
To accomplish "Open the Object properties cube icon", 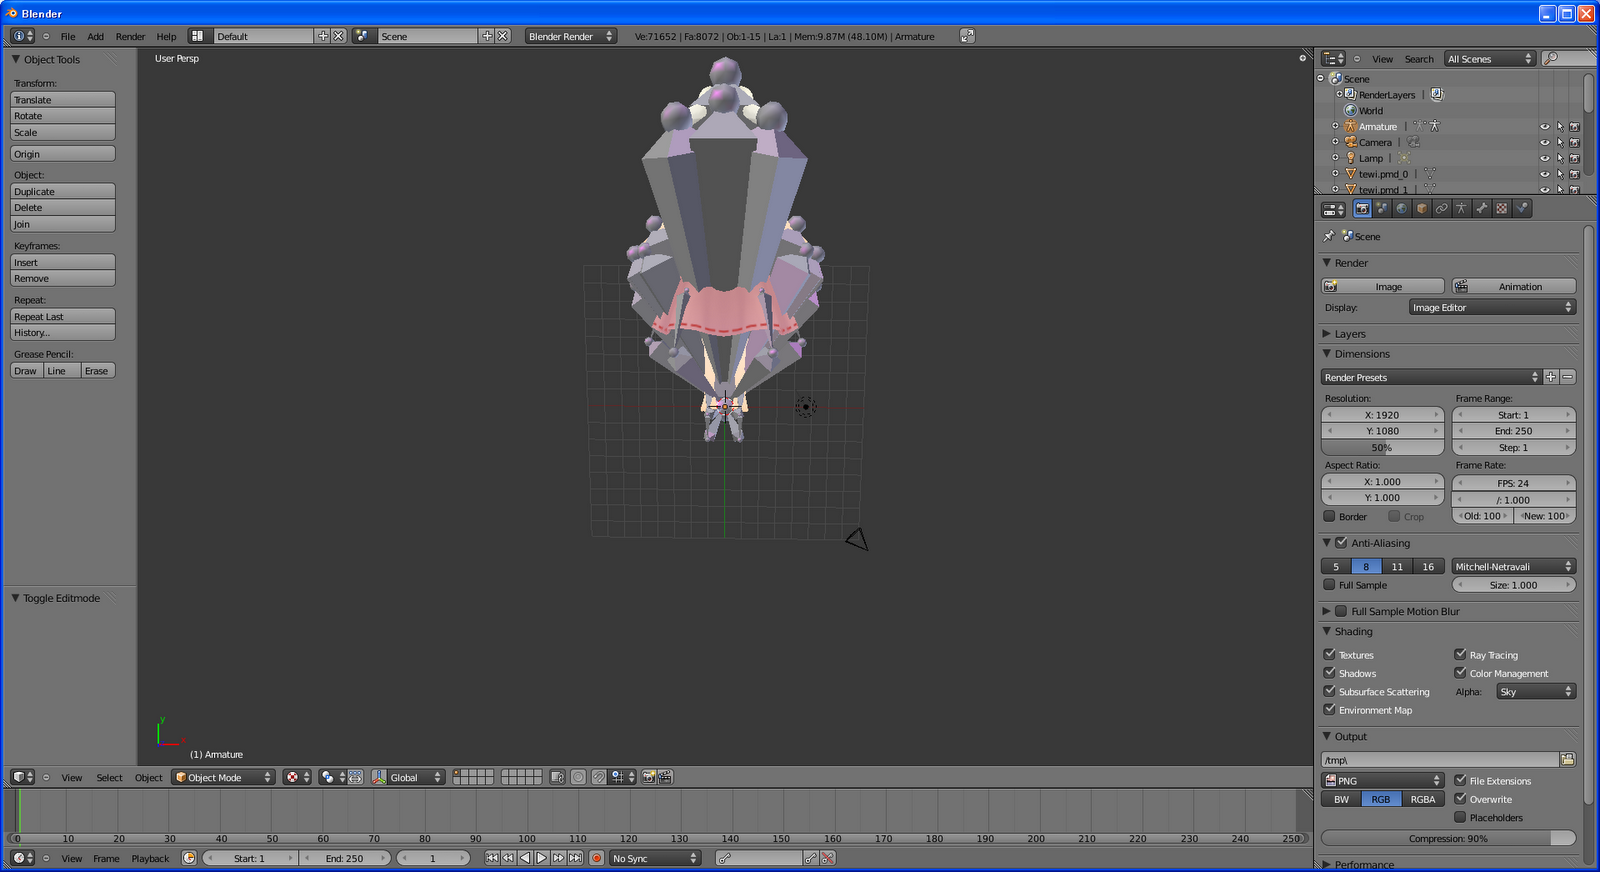I will tap(1422, 209).
